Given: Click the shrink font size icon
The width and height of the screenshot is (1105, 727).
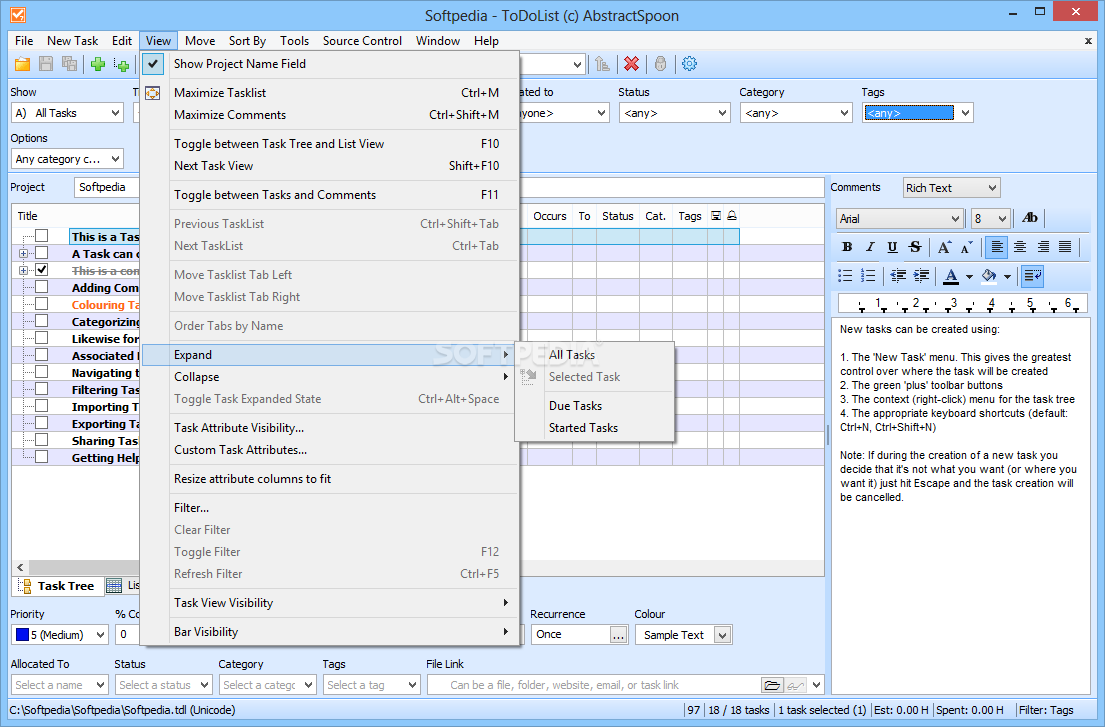Looking at the screenshot, I should pyautogui.click(x=966, y=247).
